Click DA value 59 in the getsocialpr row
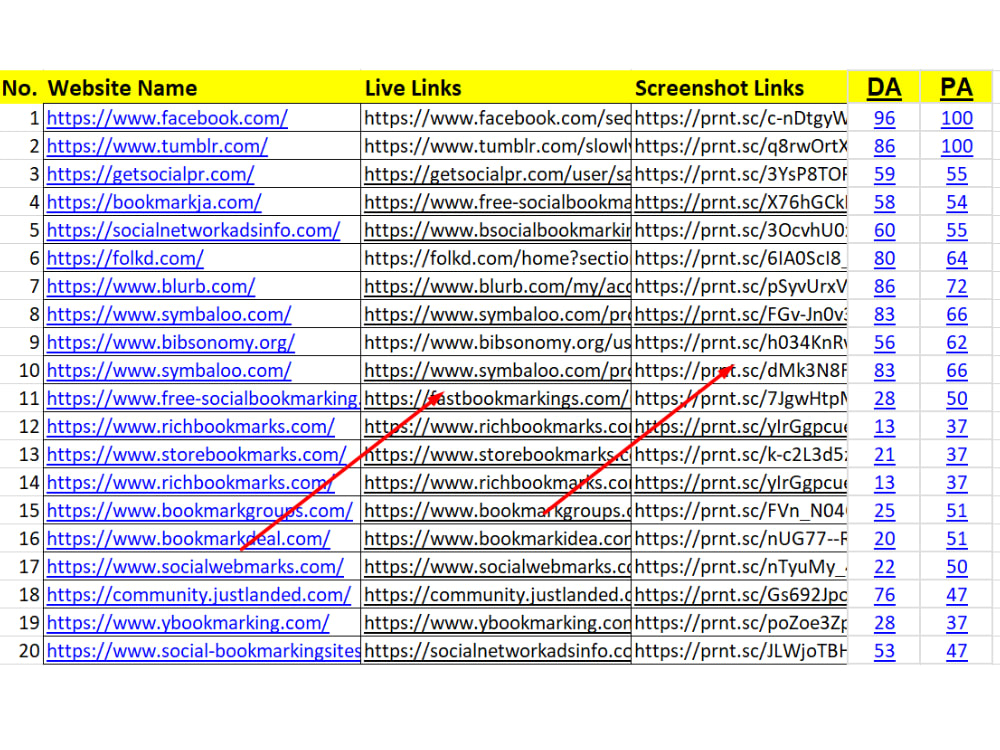Screen dimensions: 1000x750 pyautogui.click(x=884, y=174)
